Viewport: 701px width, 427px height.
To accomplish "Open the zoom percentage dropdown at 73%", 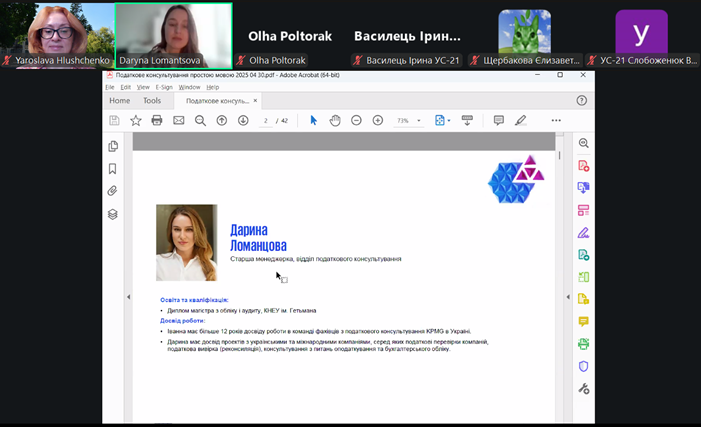I will click(x=419, y=121).
